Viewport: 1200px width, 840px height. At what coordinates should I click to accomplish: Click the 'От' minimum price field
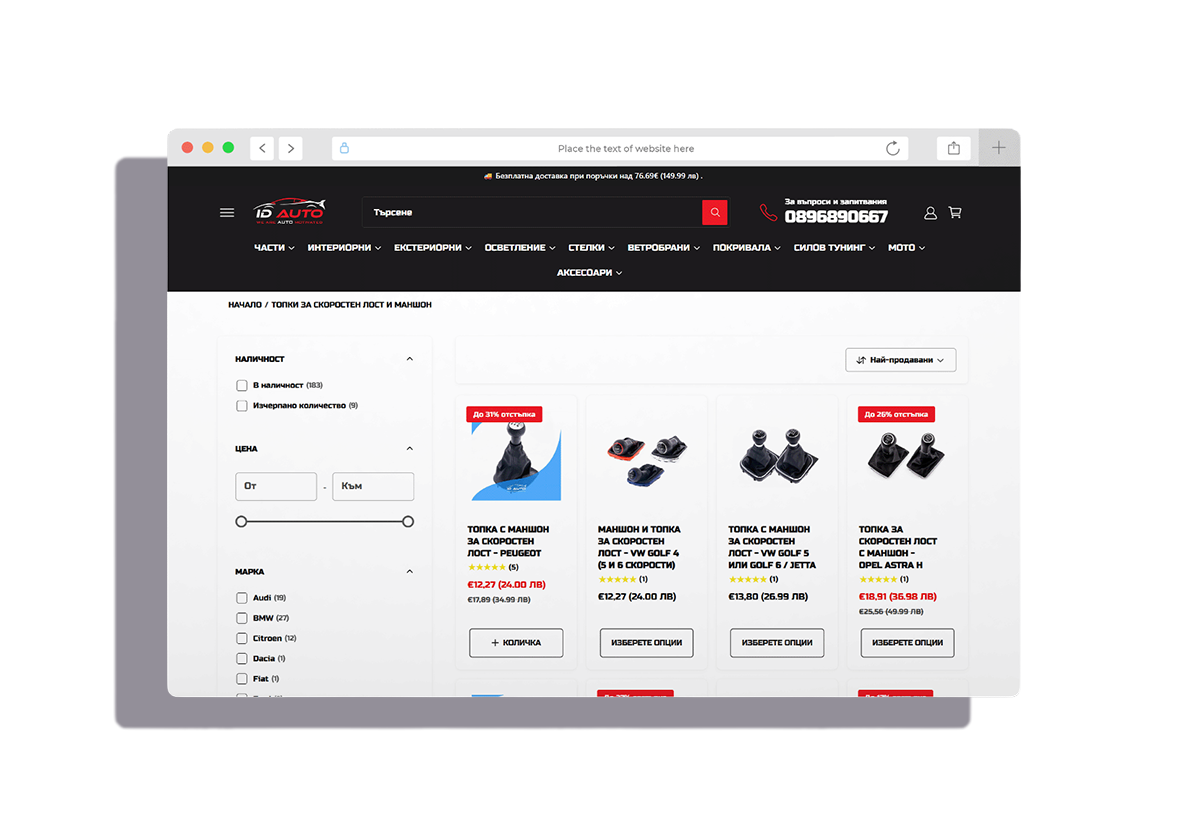pos(276,486)
